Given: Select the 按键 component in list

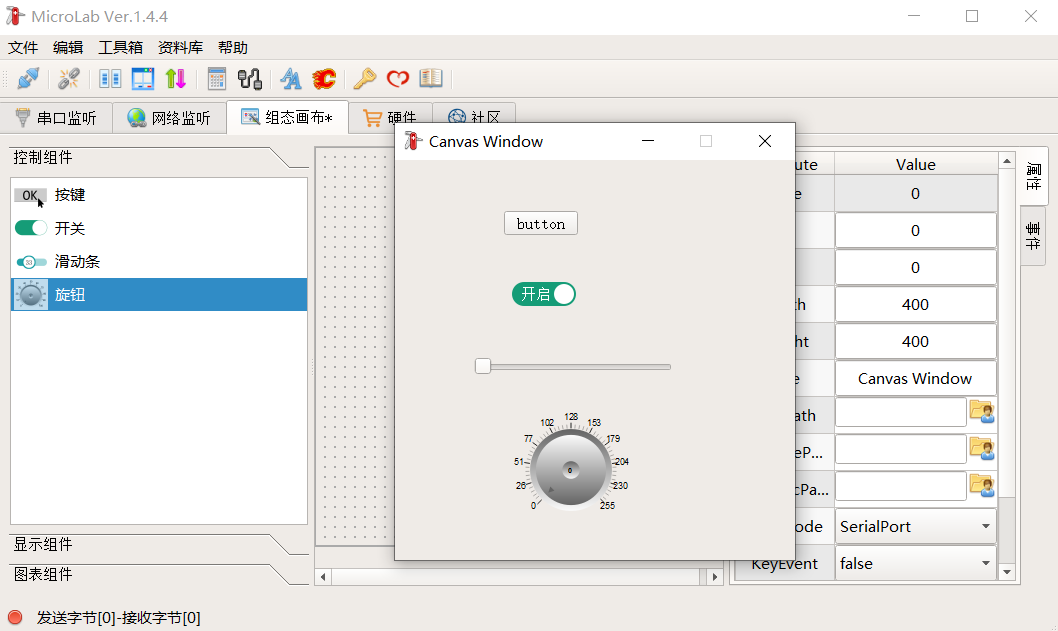Looking at the screenshot, I should pos(159,195).
